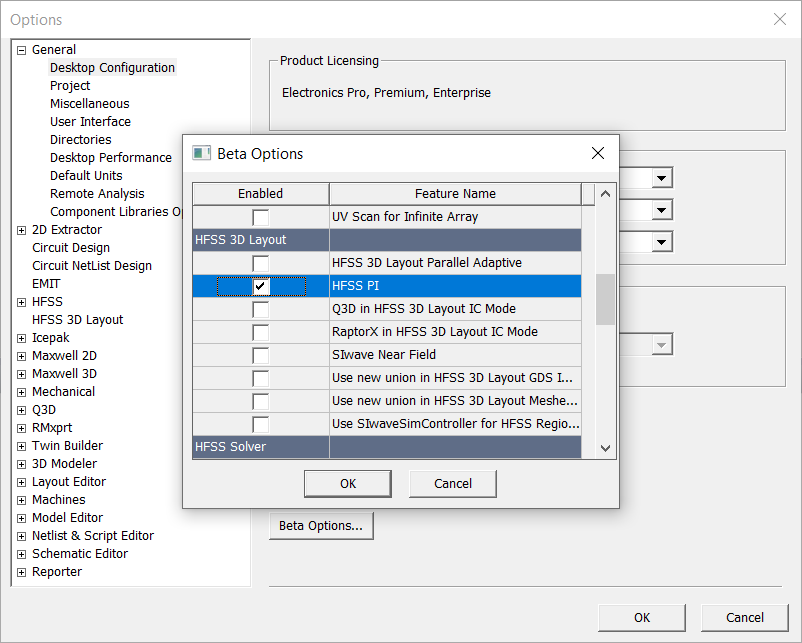The image size is (802, 643).
Task: Expand the Maxwell 3D options node
Action: [21, 373]
